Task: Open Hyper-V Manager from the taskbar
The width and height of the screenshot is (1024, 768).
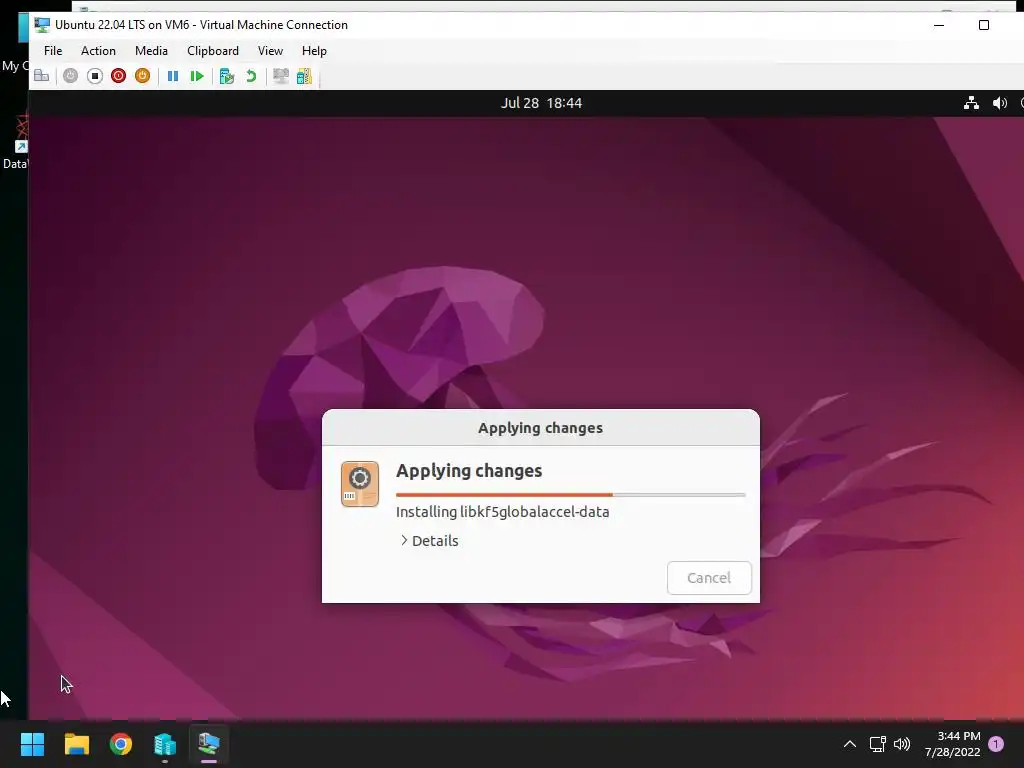Action: pyautogui.click(x=165, y=744)
